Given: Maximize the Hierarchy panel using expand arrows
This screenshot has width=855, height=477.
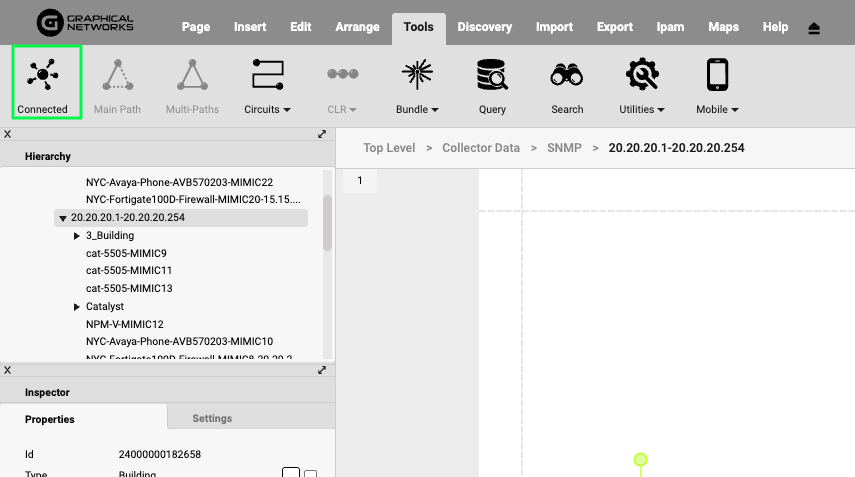Looking at the screenshot, I should click(x=322, y=134).
